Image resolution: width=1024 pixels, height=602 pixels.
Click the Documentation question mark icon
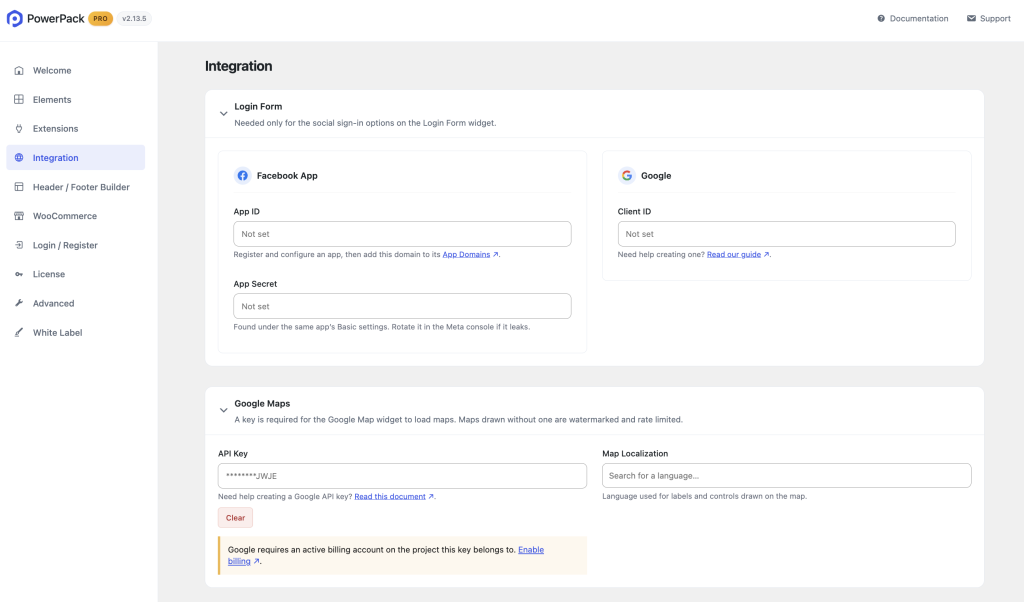point(881,18)
